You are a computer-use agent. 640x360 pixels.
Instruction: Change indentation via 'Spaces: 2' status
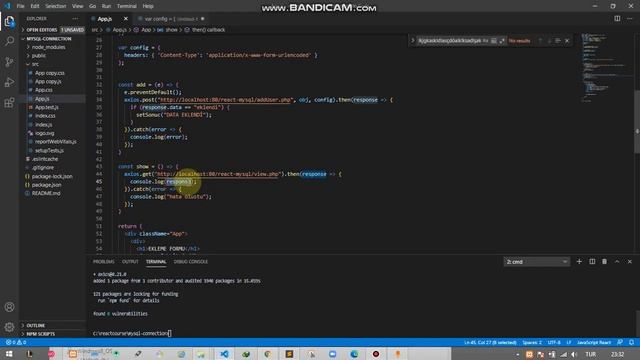(x=532, y=342)
